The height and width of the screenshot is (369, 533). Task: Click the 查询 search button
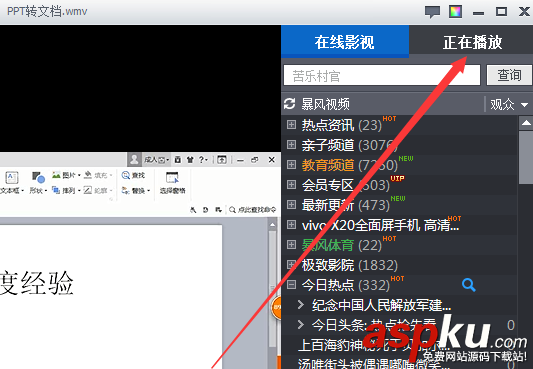point(509,75)
